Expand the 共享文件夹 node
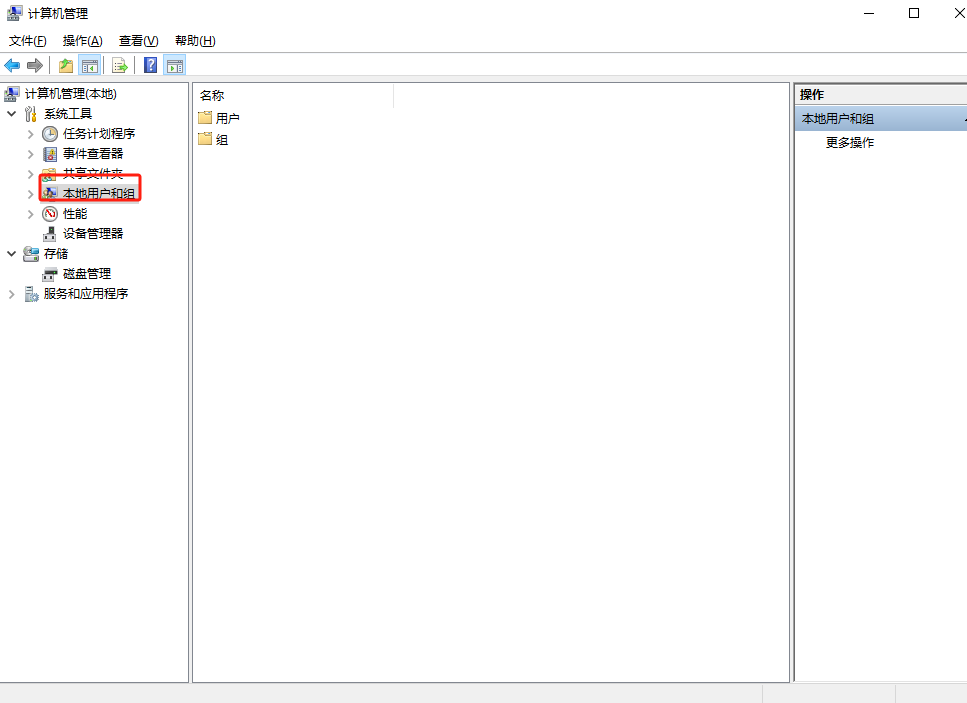This screenshot has height=703, width=967. pos(30,174)
